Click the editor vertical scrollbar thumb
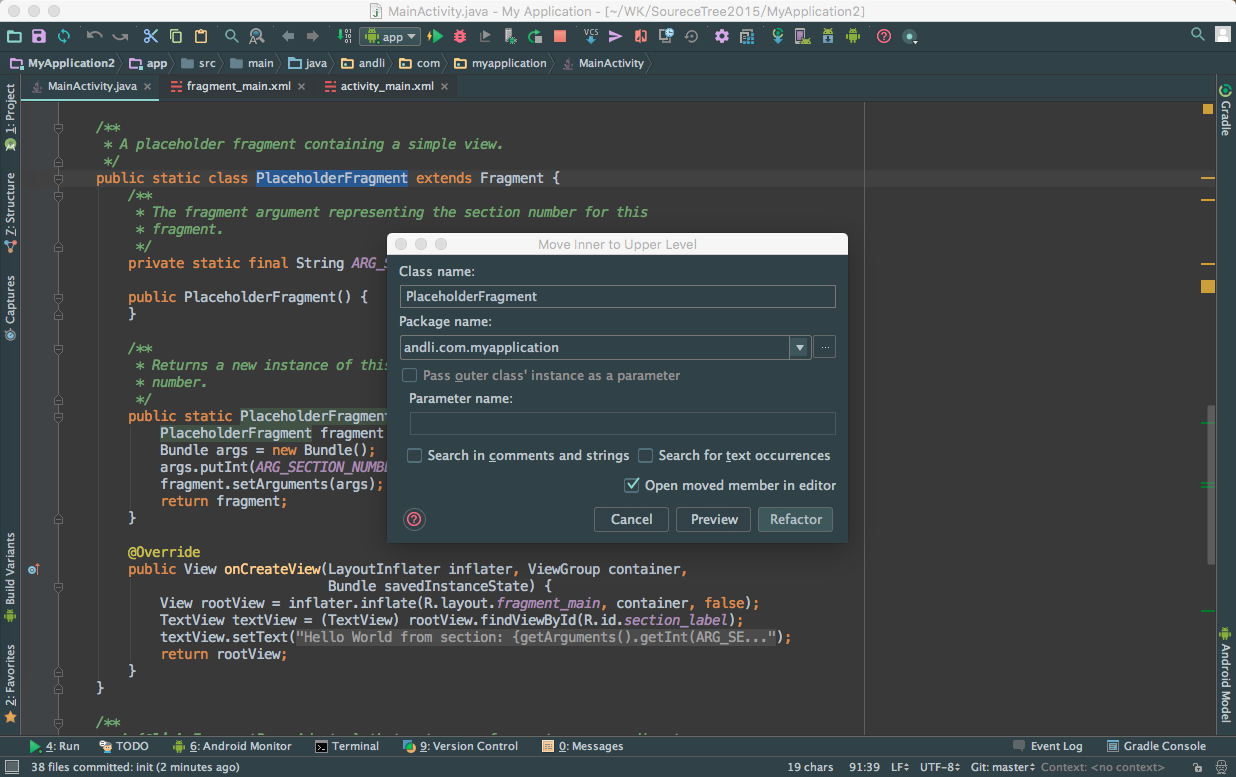 (1211, 485)
